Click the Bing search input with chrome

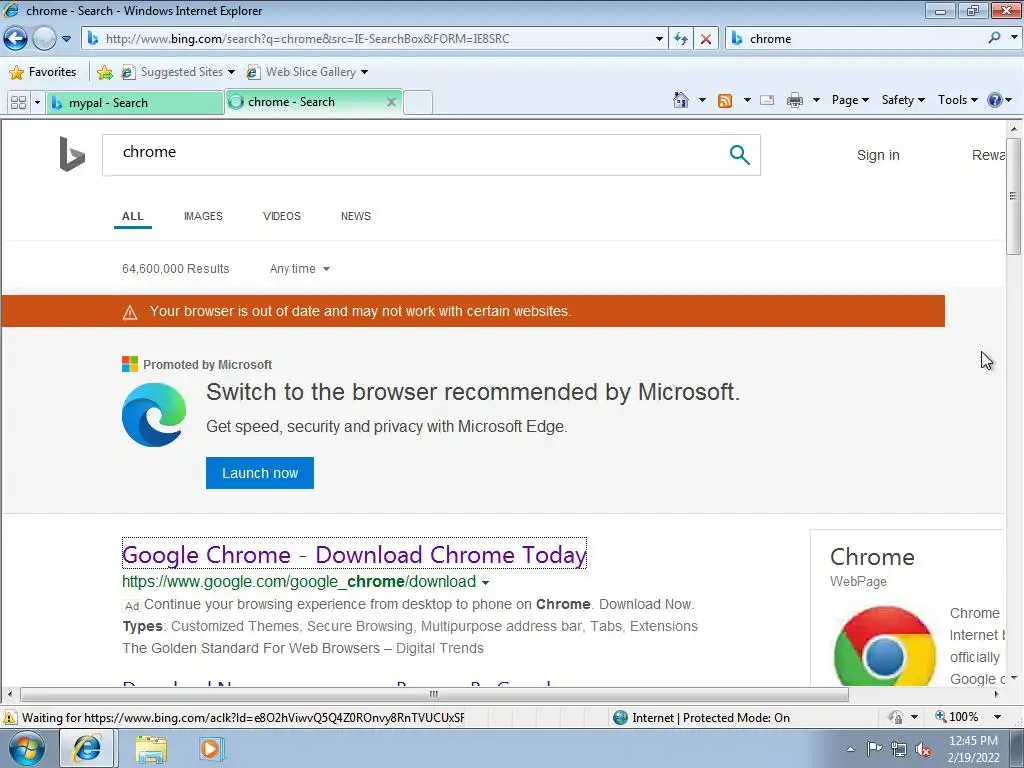pos(411,155)
